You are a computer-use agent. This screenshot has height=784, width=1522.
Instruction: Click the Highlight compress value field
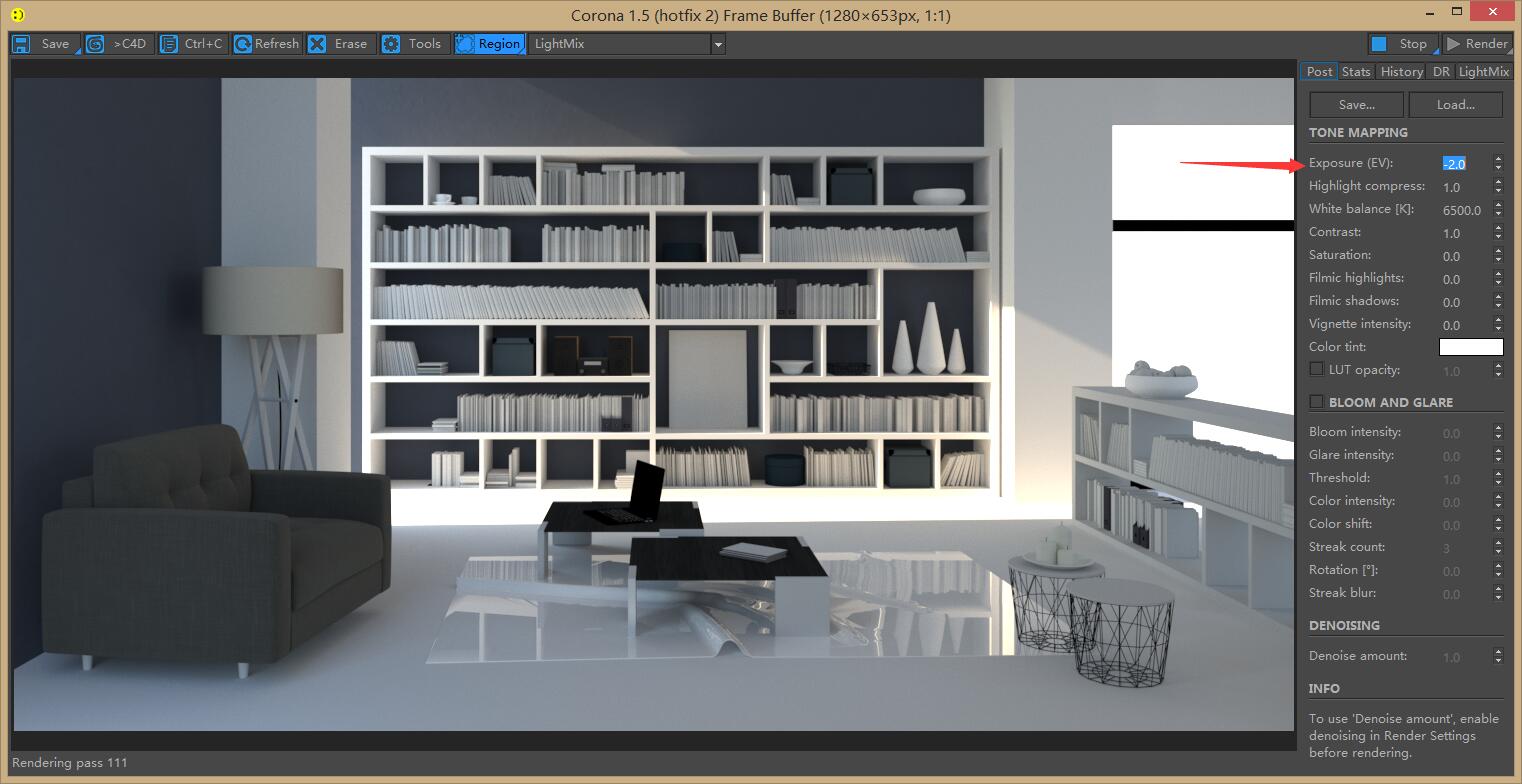[x=1465, y=187]
